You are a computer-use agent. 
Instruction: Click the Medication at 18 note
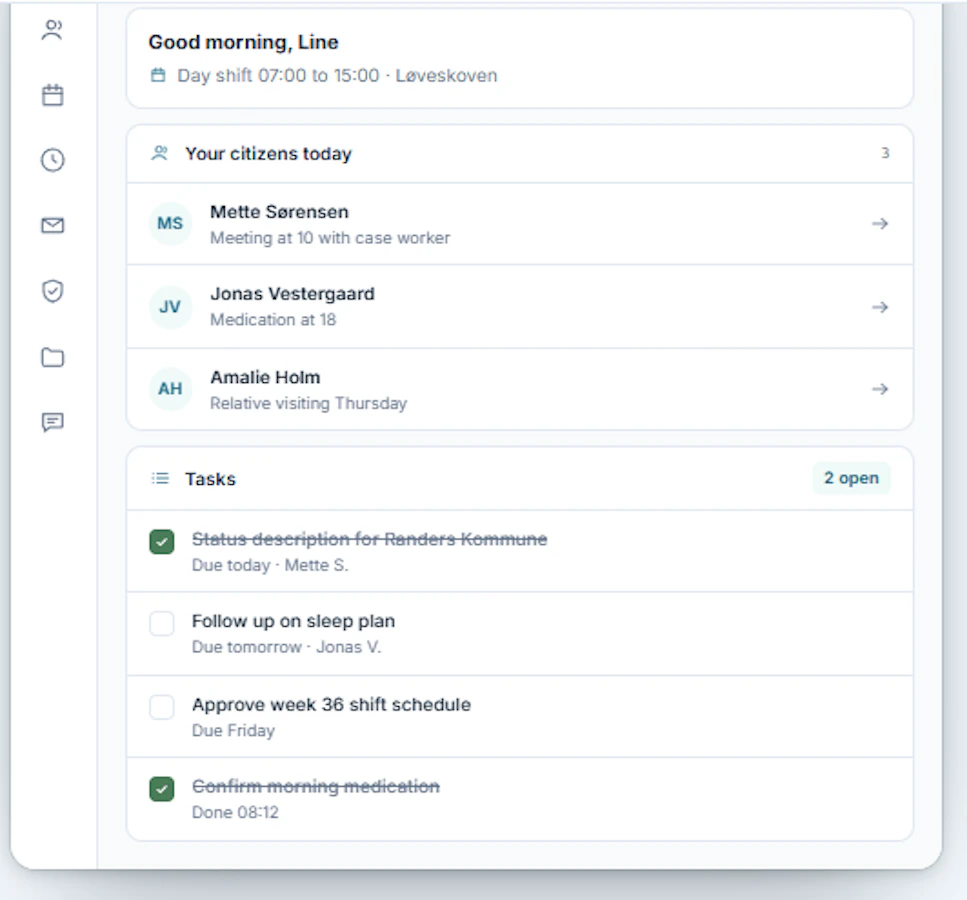click(273, 320)
